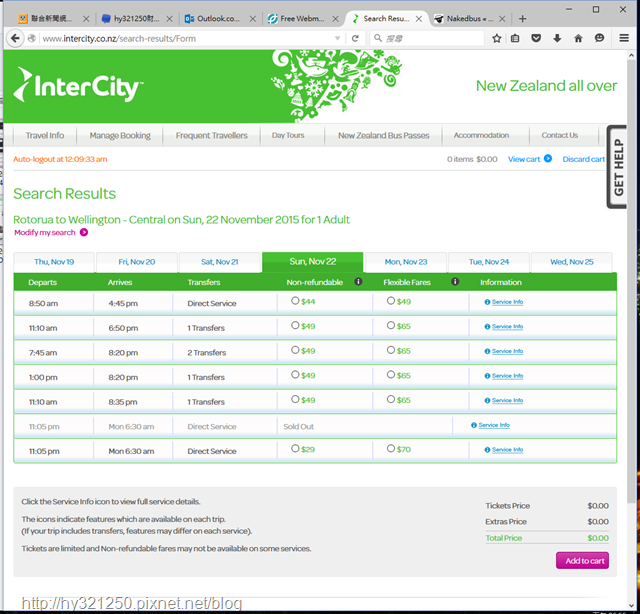Screen dimensions: 640x614
Task: Open the Accommodation menu
Action: click(x=481, y=136)
